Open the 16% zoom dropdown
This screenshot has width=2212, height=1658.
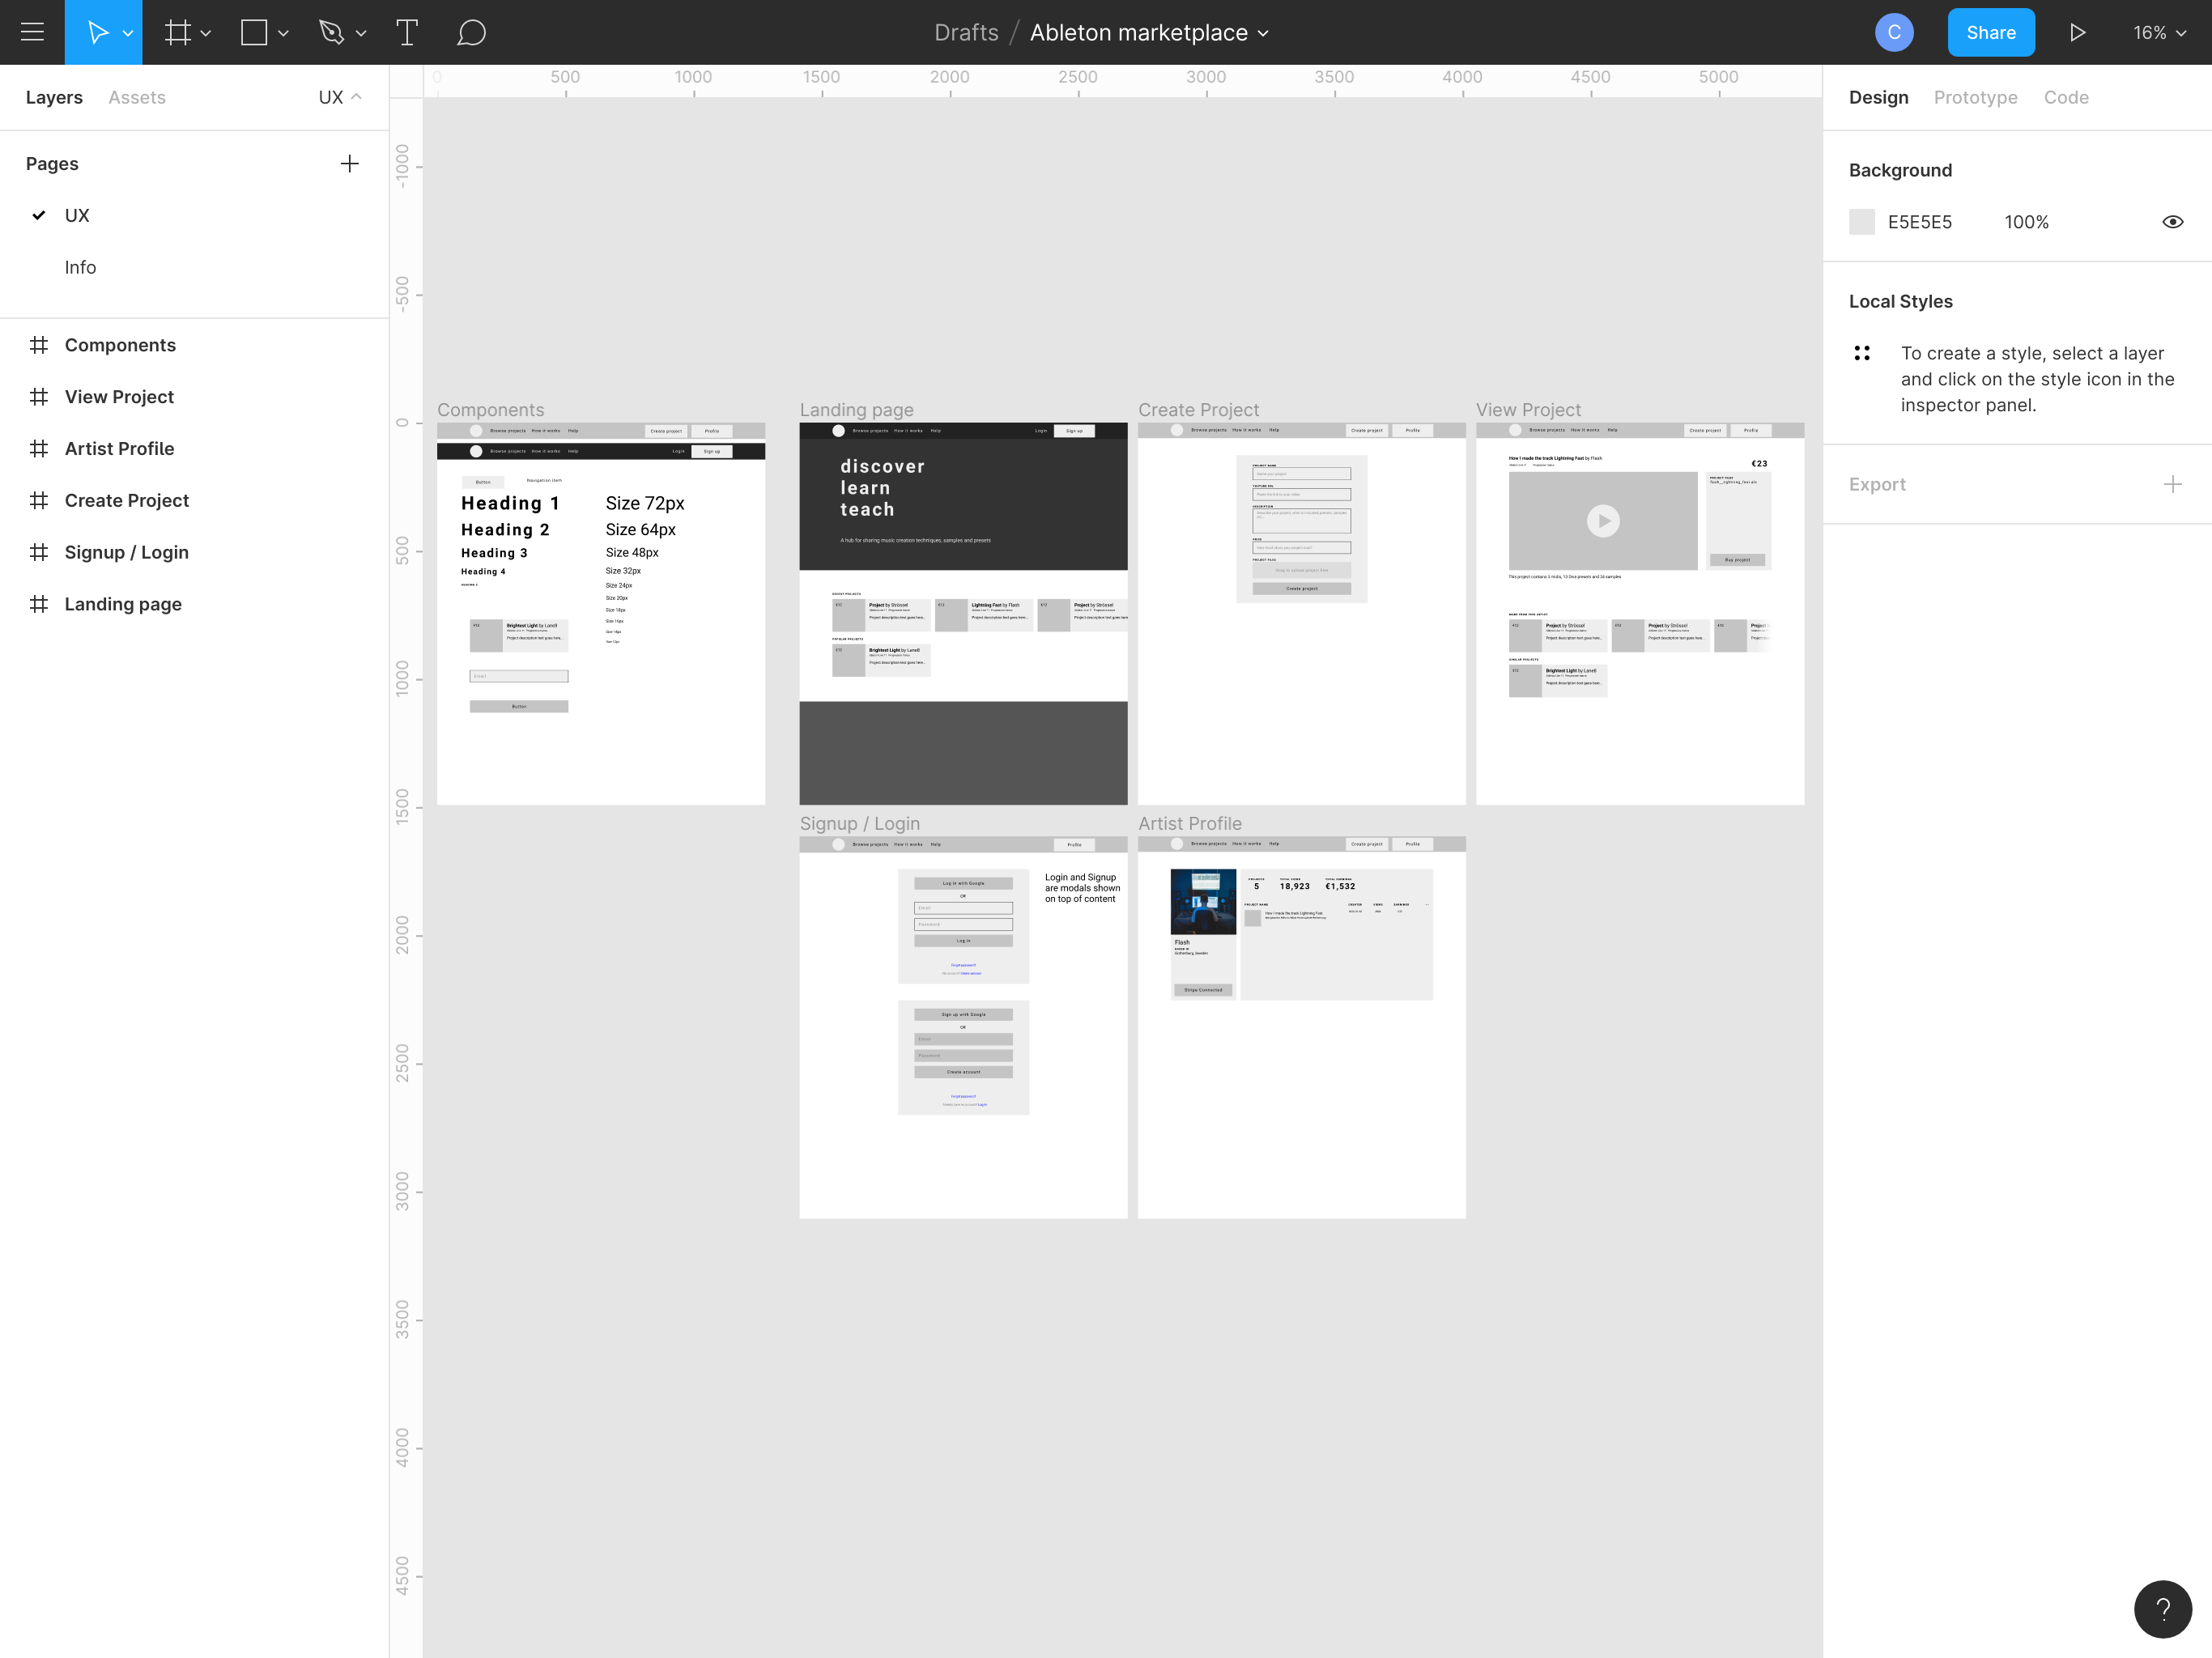[x=2159, y=32]
